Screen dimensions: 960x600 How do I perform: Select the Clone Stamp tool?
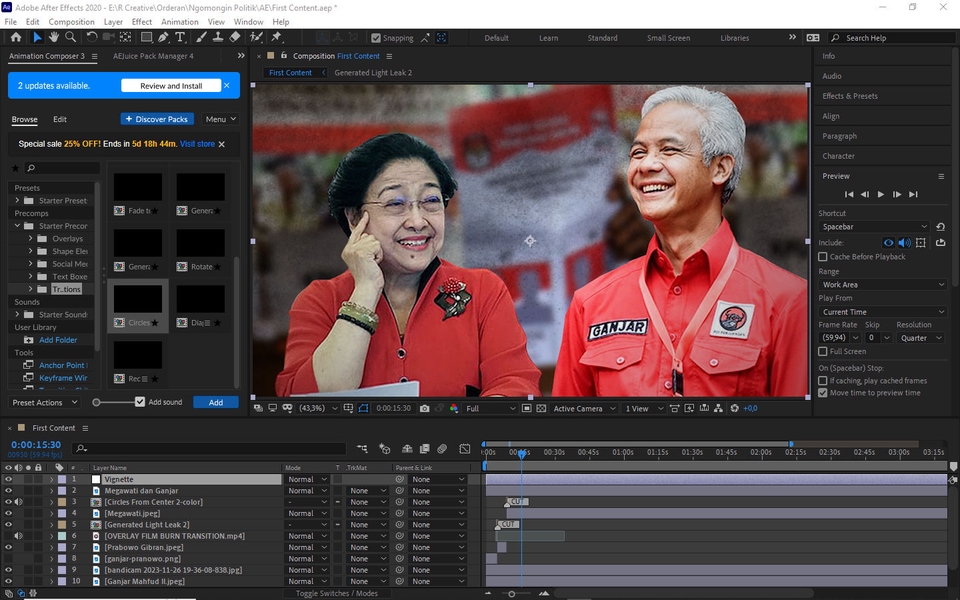pos(218,38)
